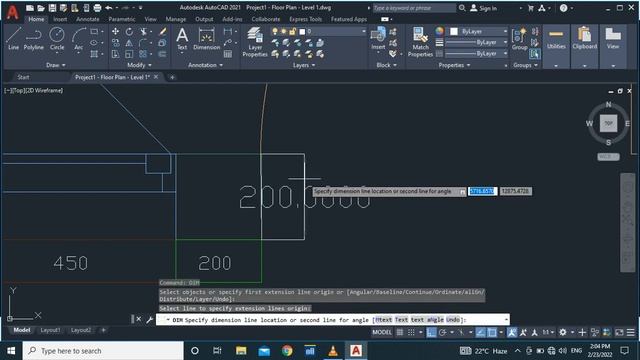The width and height of the screenshot is (640, 360).
Task: Click the Fillet tool icon
Action: 143,43
